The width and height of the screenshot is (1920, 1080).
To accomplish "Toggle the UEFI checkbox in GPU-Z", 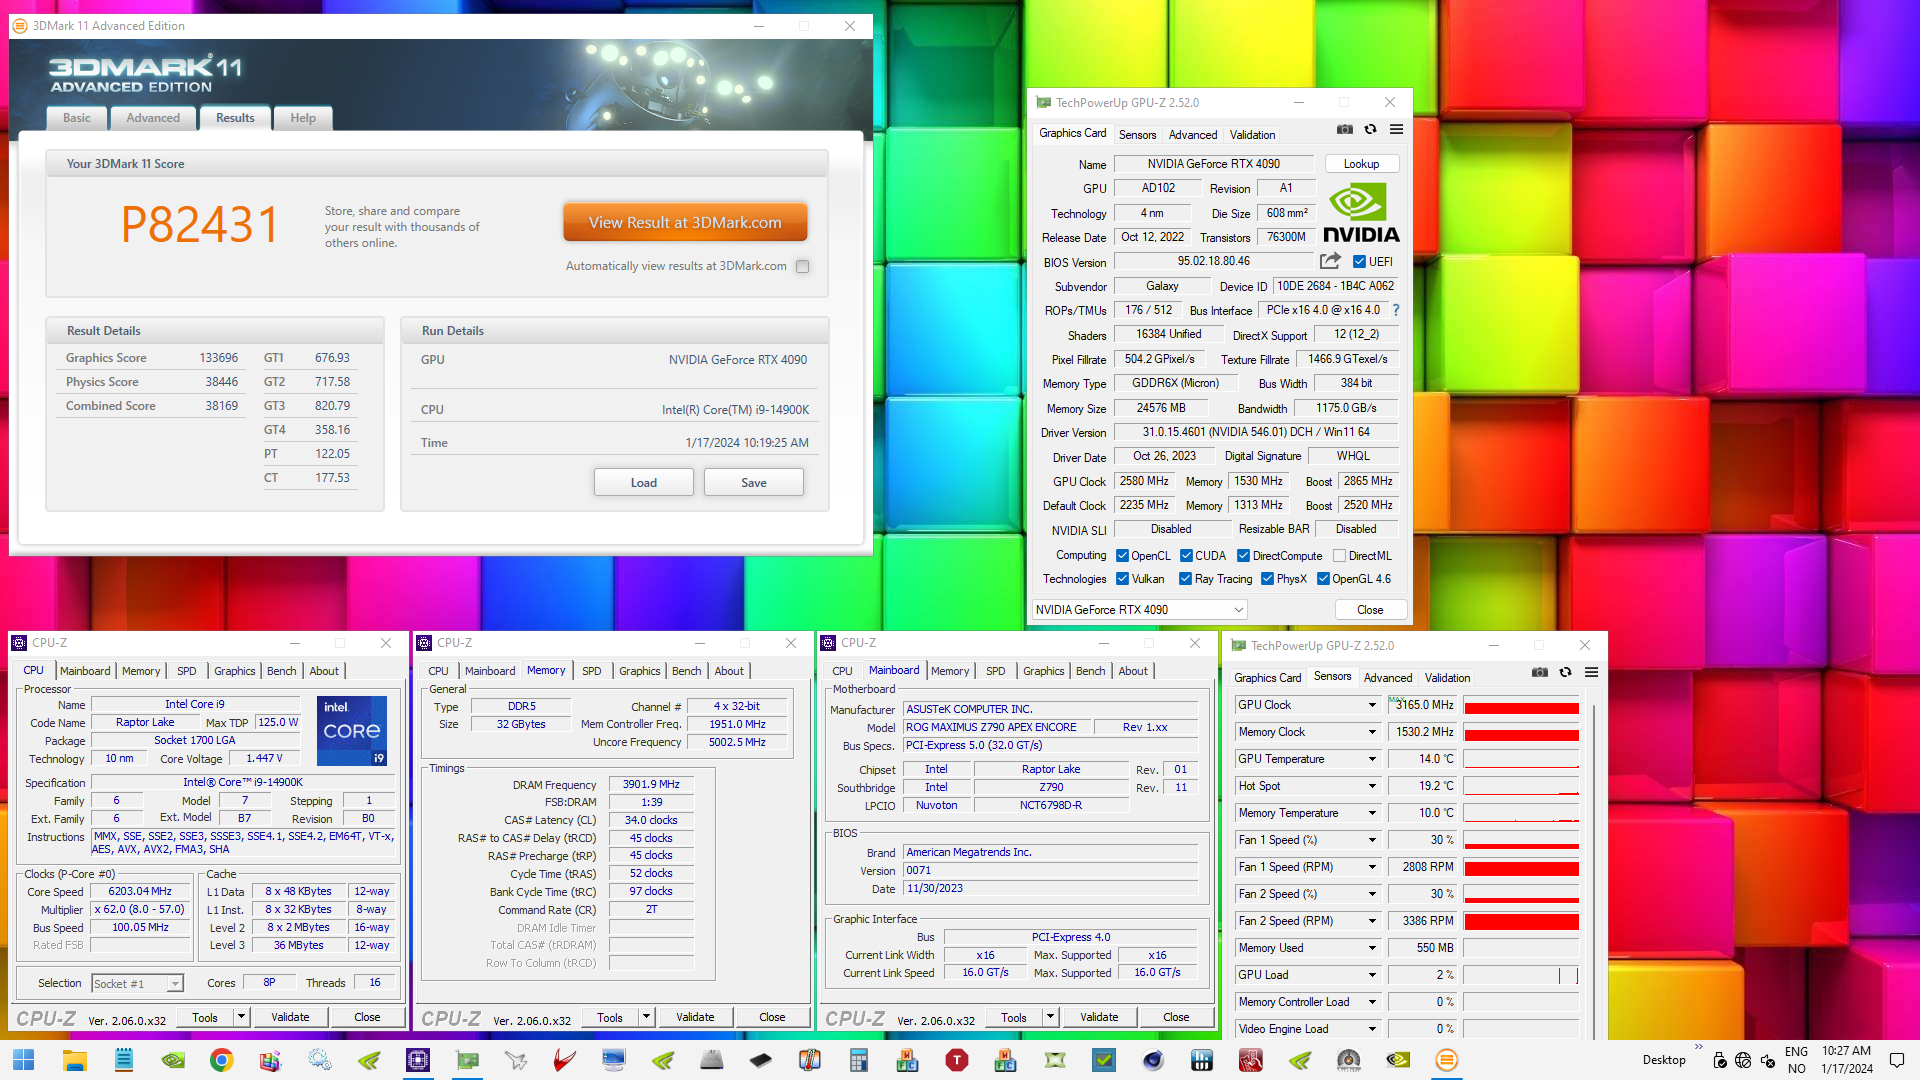I will [1359, 262].
